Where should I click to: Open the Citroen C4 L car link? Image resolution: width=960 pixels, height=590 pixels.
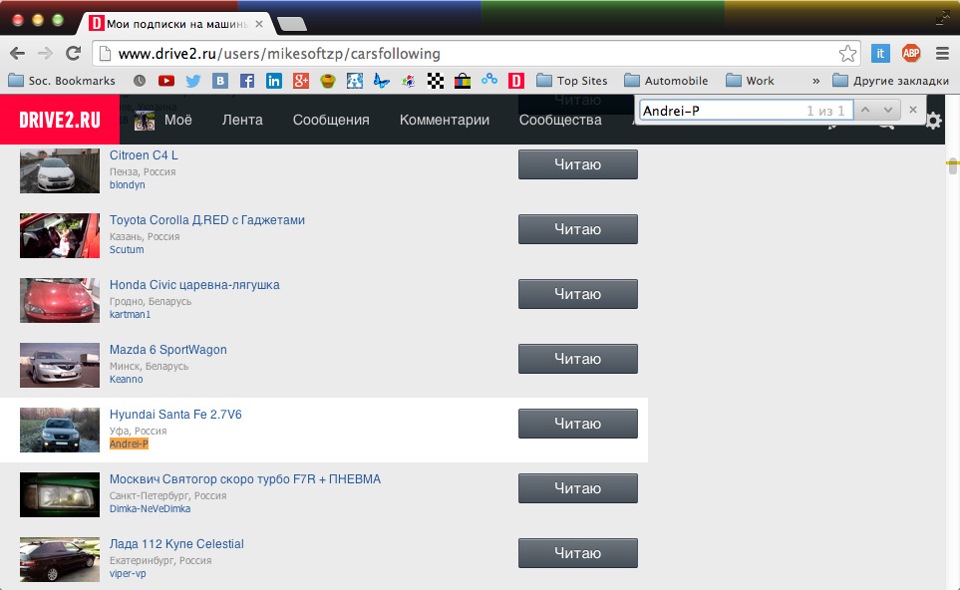(144, 155)
